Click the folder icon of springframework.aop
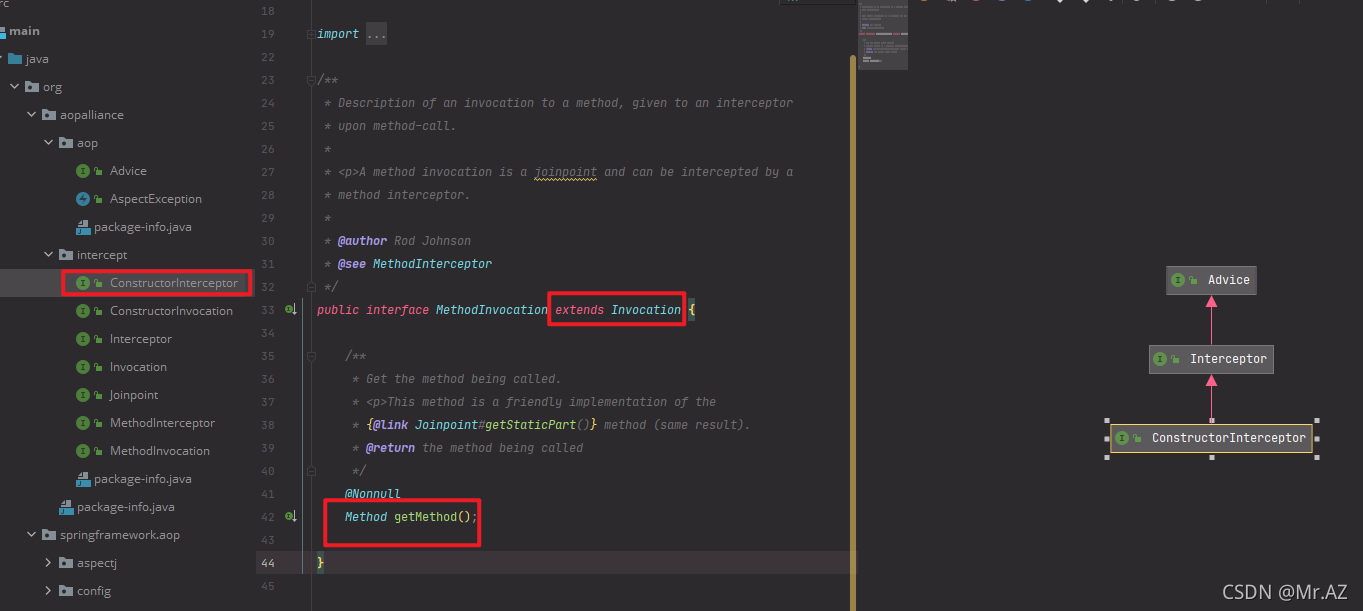The width and height of the screenshot is (1363, 611). click(49, 535)
